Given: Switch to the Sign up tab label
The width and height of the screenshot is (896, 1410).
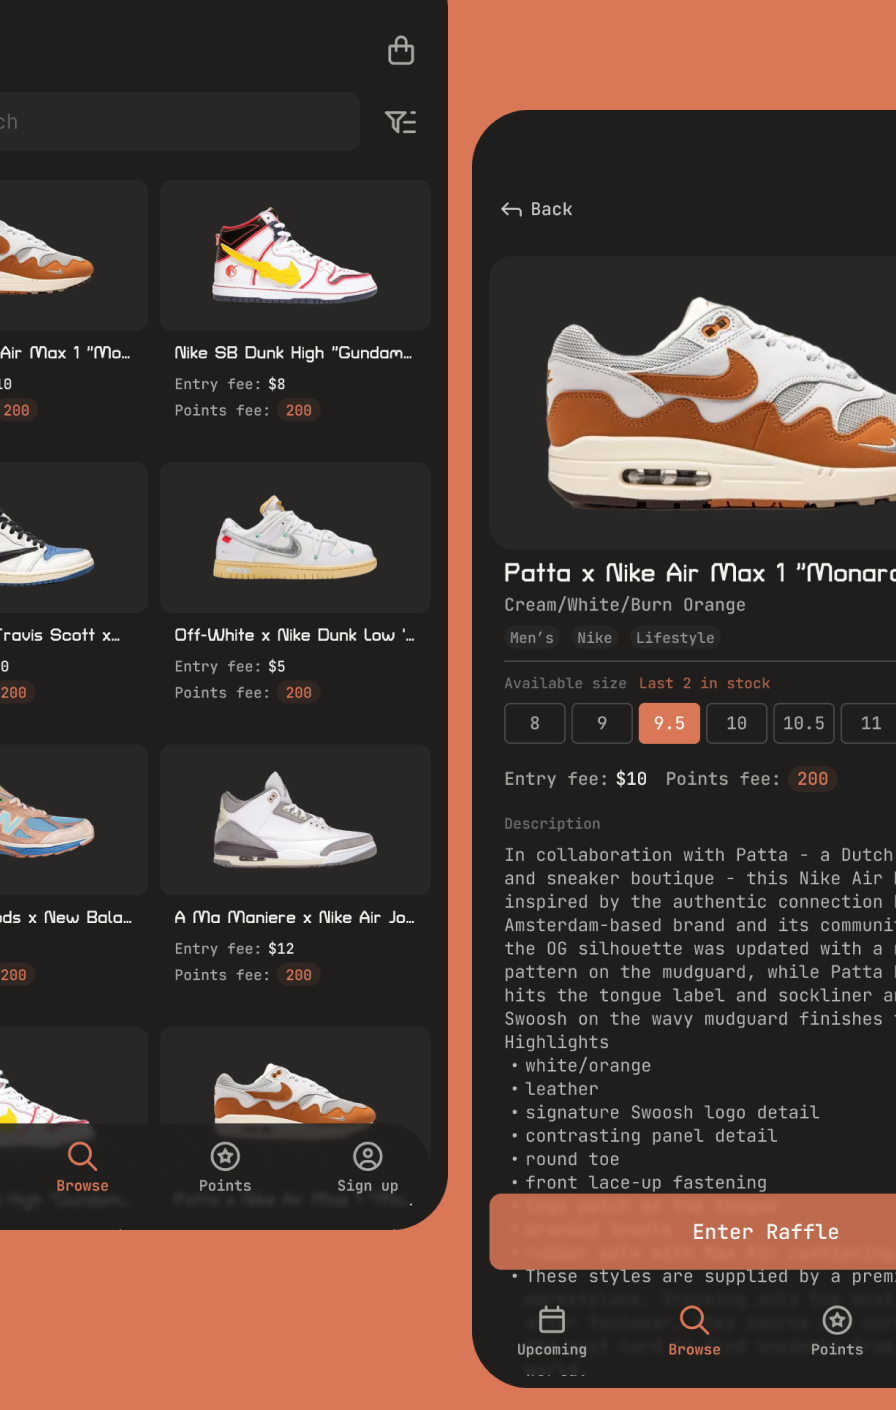Looking at the screenshot, I should point(368,1186).
